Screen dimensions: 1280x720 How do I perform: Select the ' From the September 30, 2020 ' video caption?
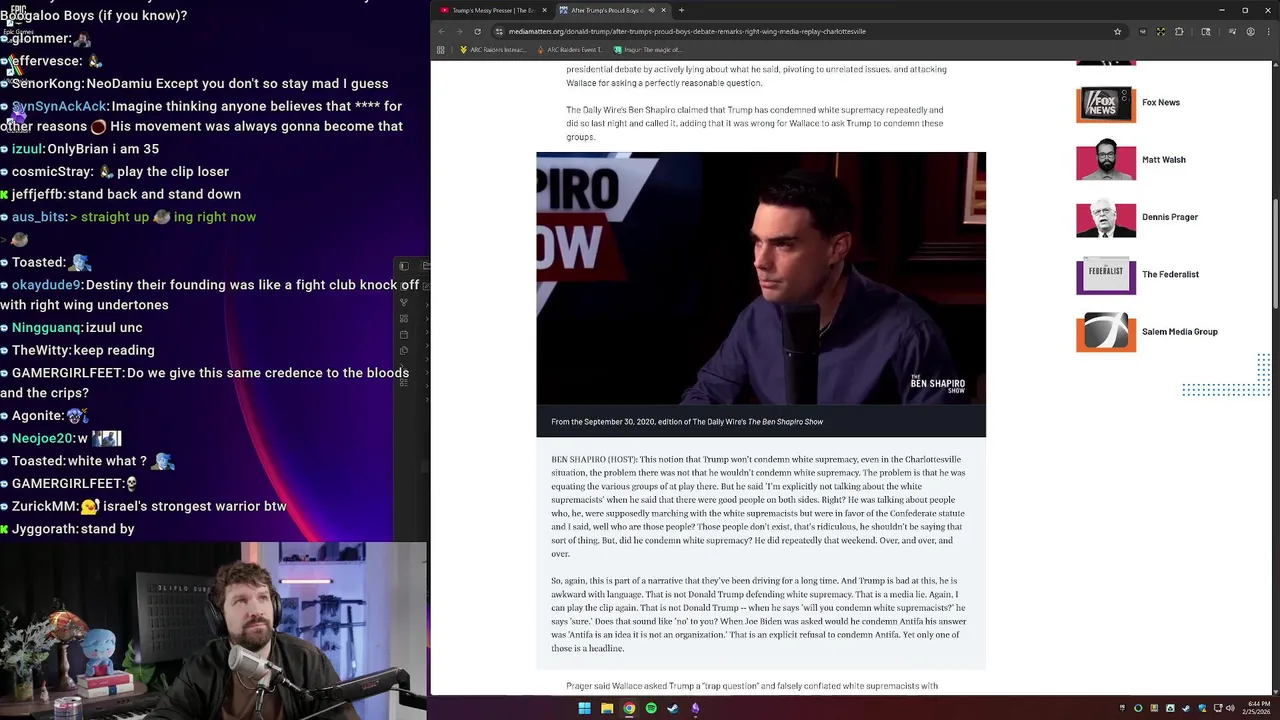click(687, 422)
